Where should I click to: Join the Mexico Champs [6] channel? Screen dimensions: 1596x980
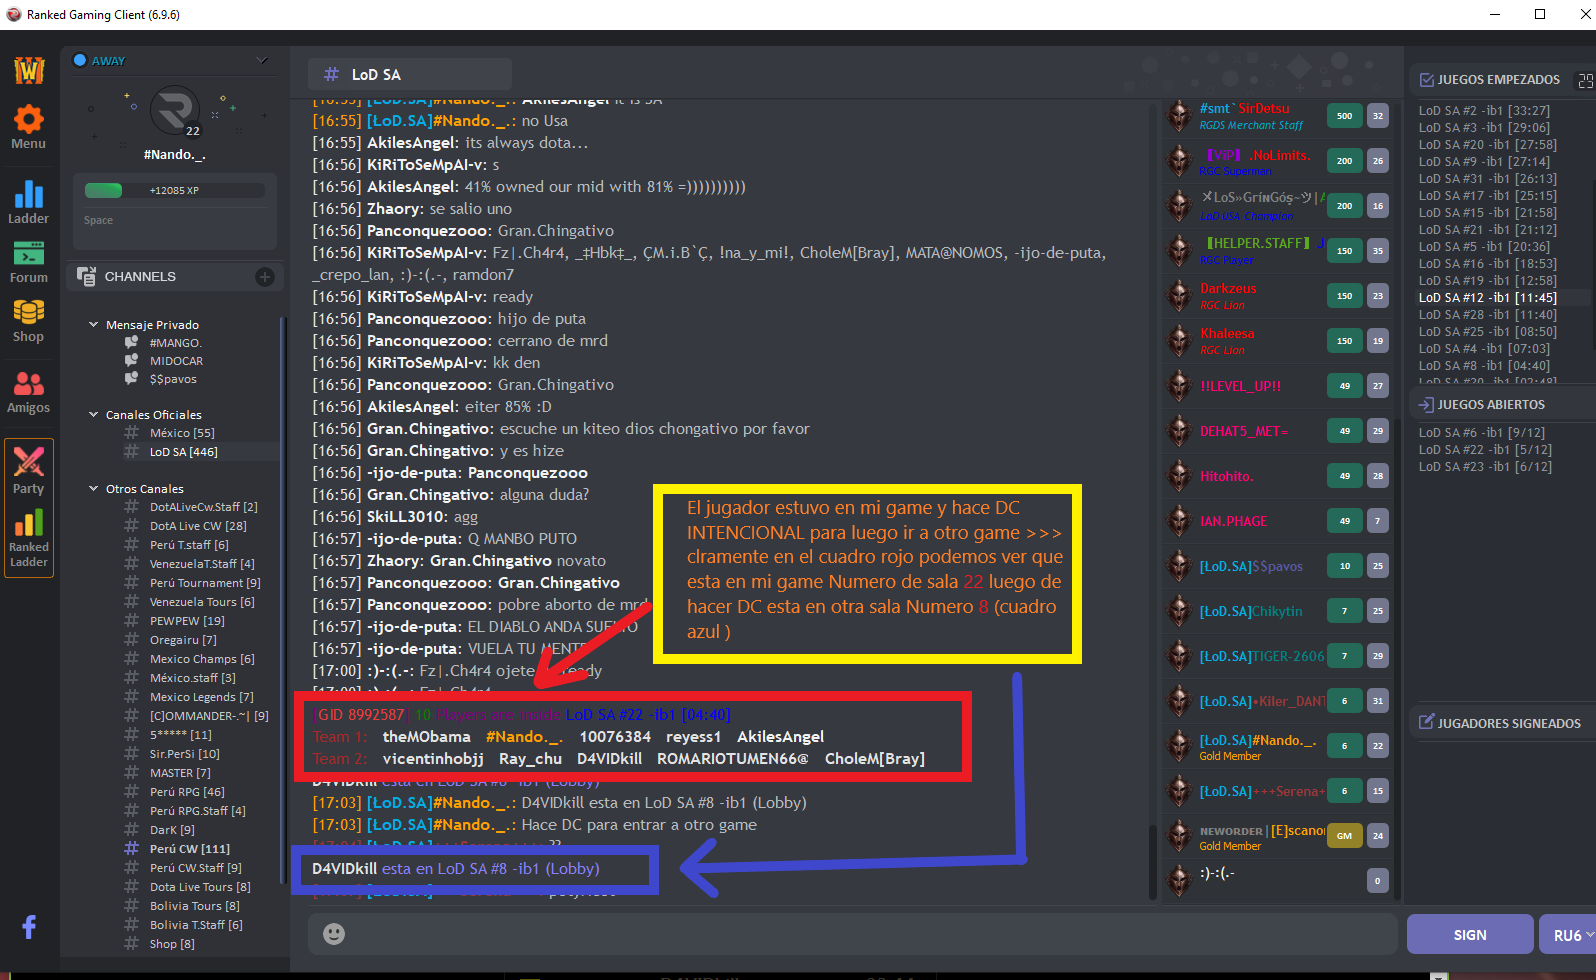point(202,659)
